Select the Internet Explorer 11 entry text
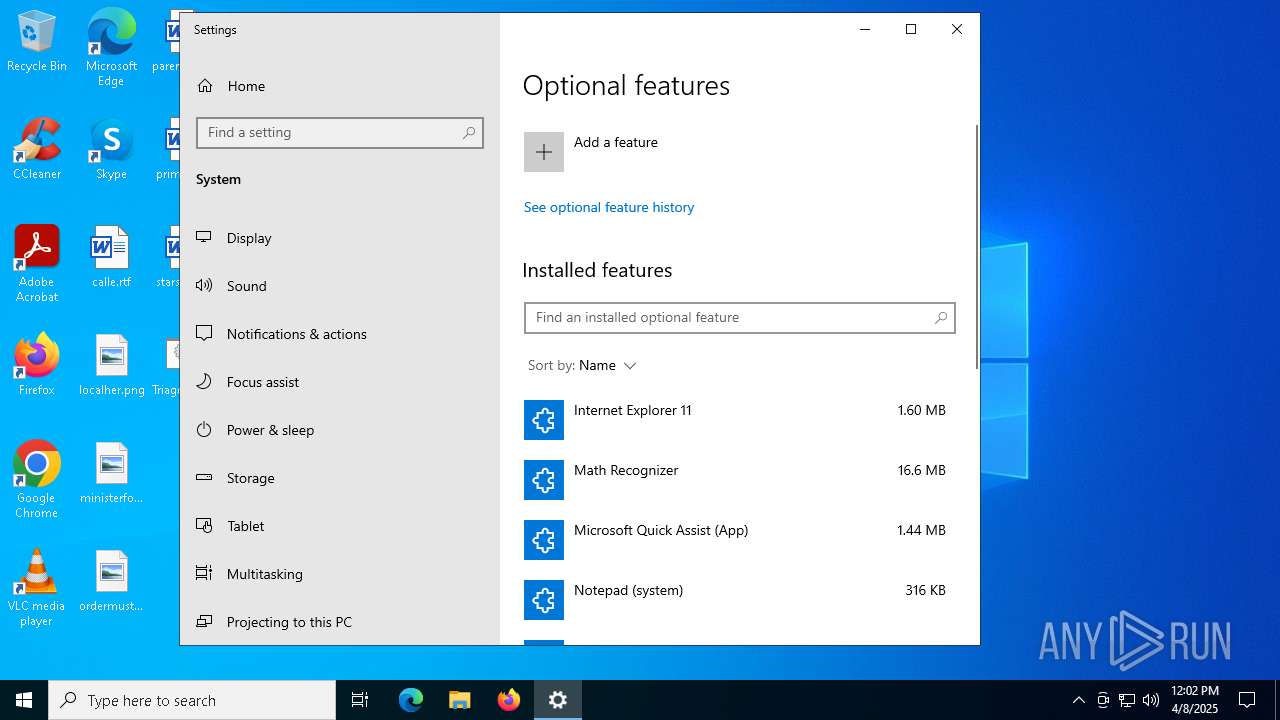 point(633,410)
